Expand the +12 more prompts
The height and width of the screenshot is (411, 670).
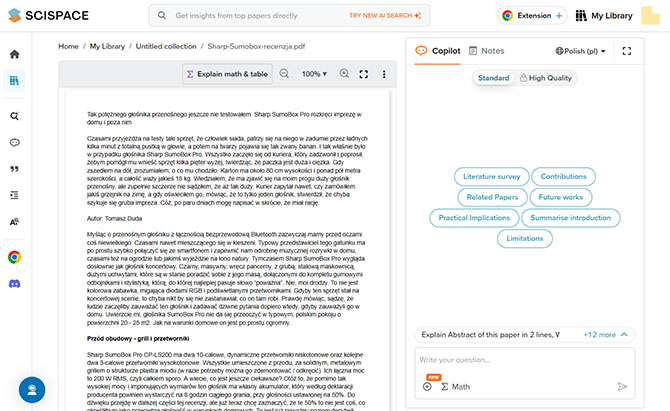(x=605, y=335)
